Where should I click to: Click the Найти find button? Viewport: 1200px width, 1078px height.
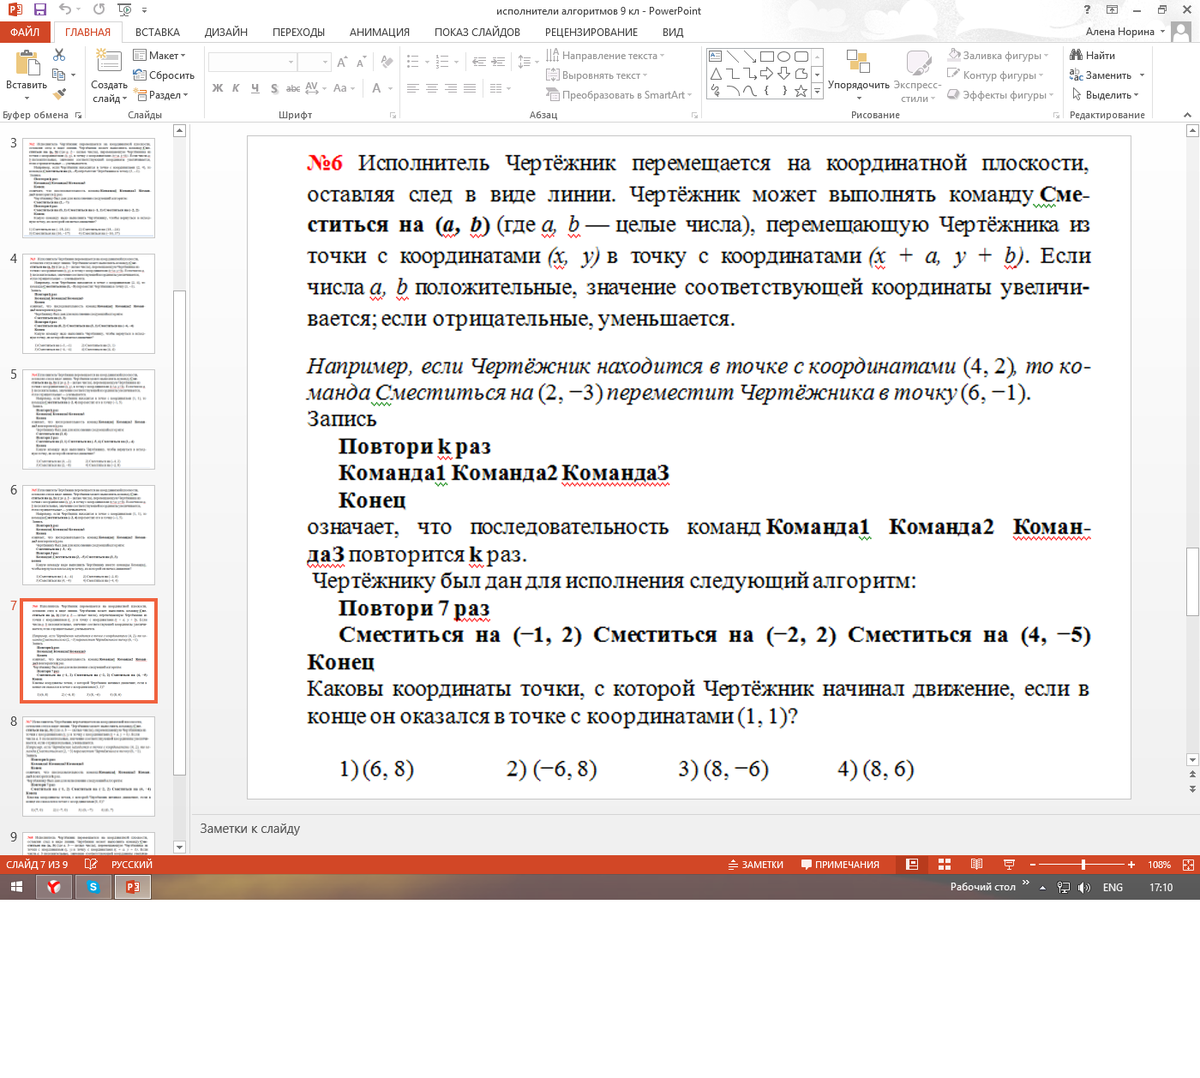point(1093,56)
